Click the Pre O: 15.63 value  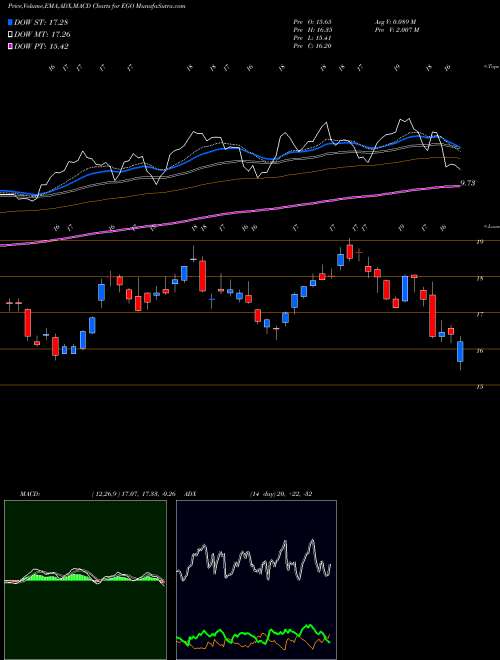(x=312, y=21)
